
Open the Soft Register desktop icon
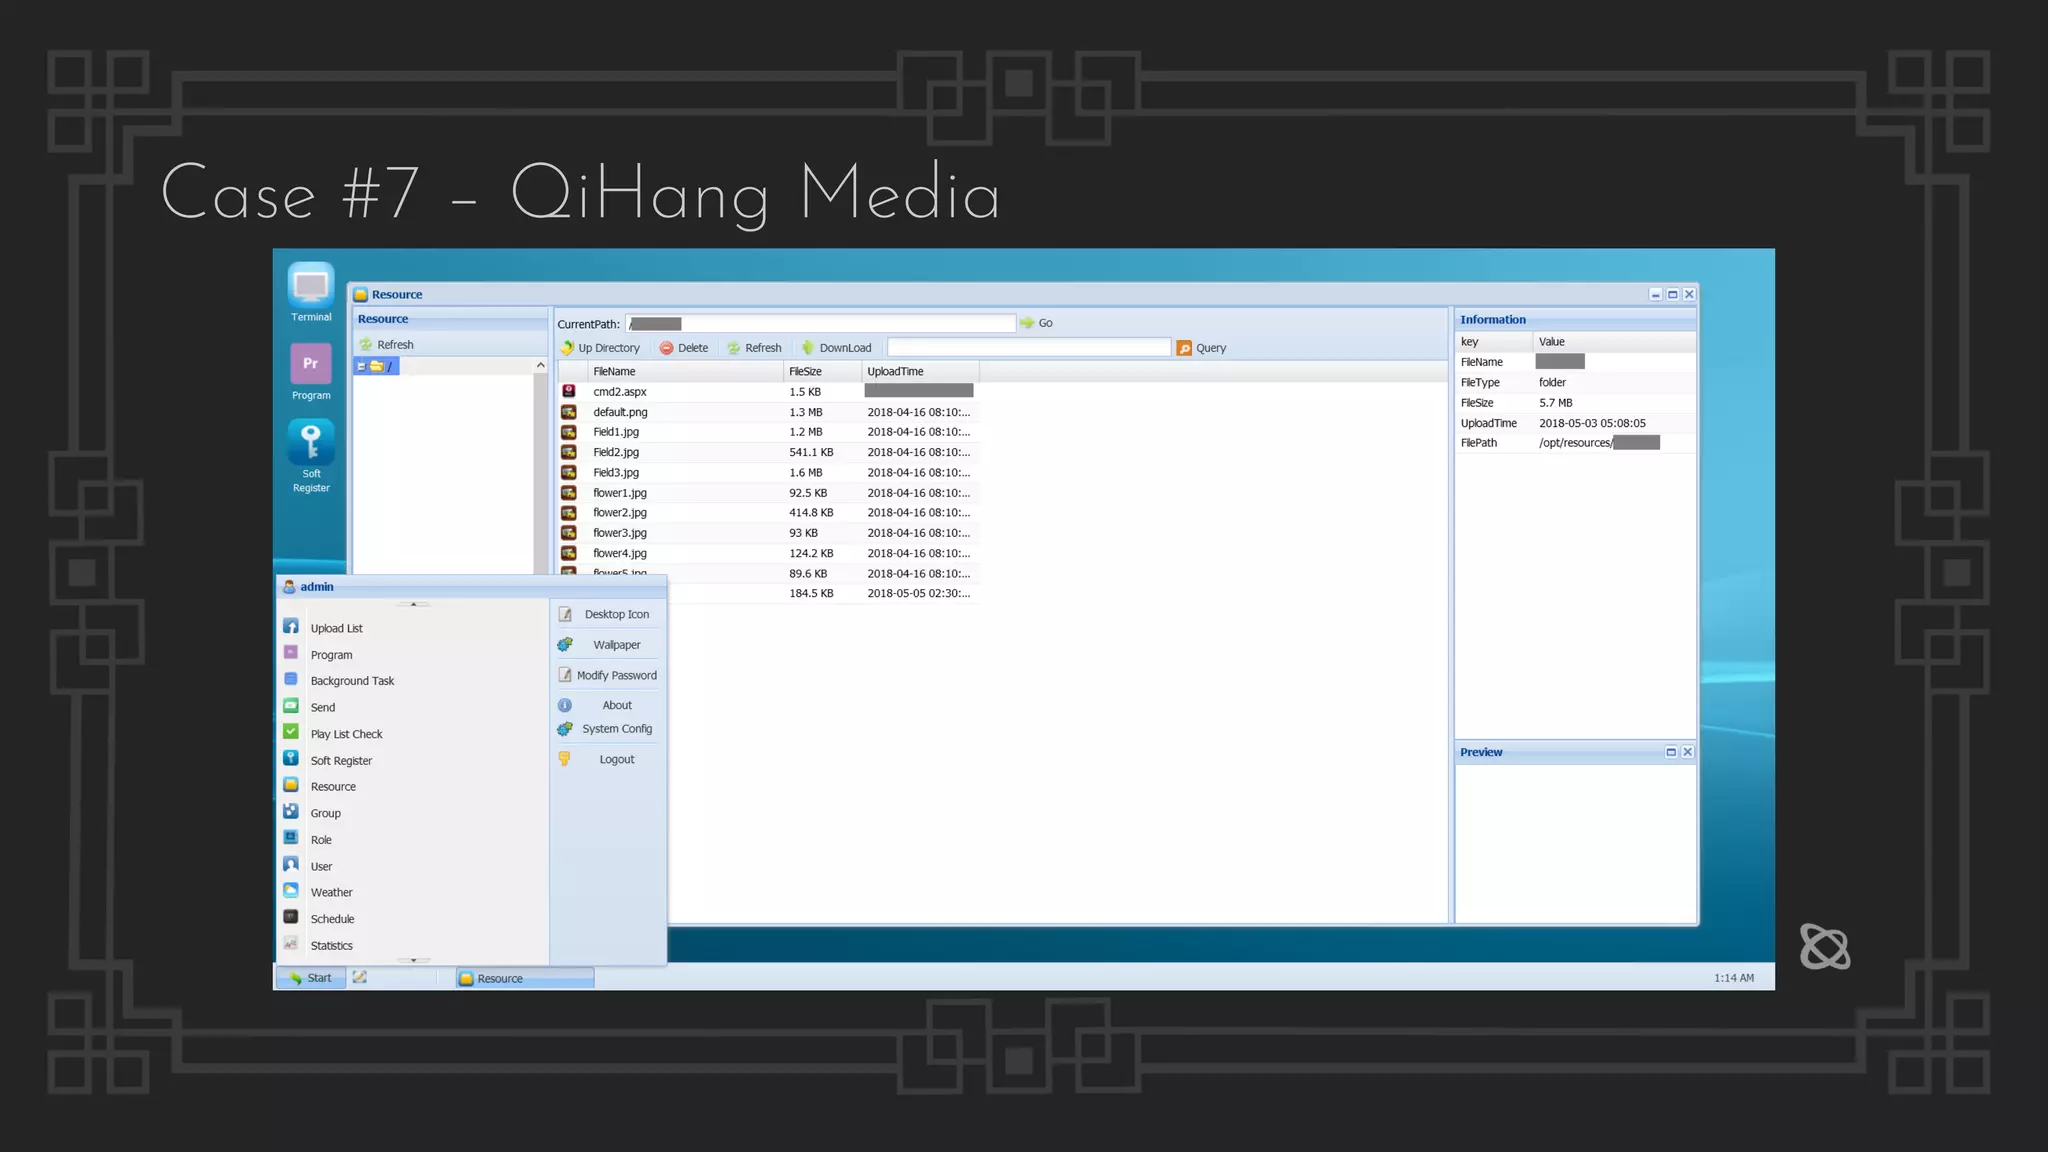click(311, 456)
